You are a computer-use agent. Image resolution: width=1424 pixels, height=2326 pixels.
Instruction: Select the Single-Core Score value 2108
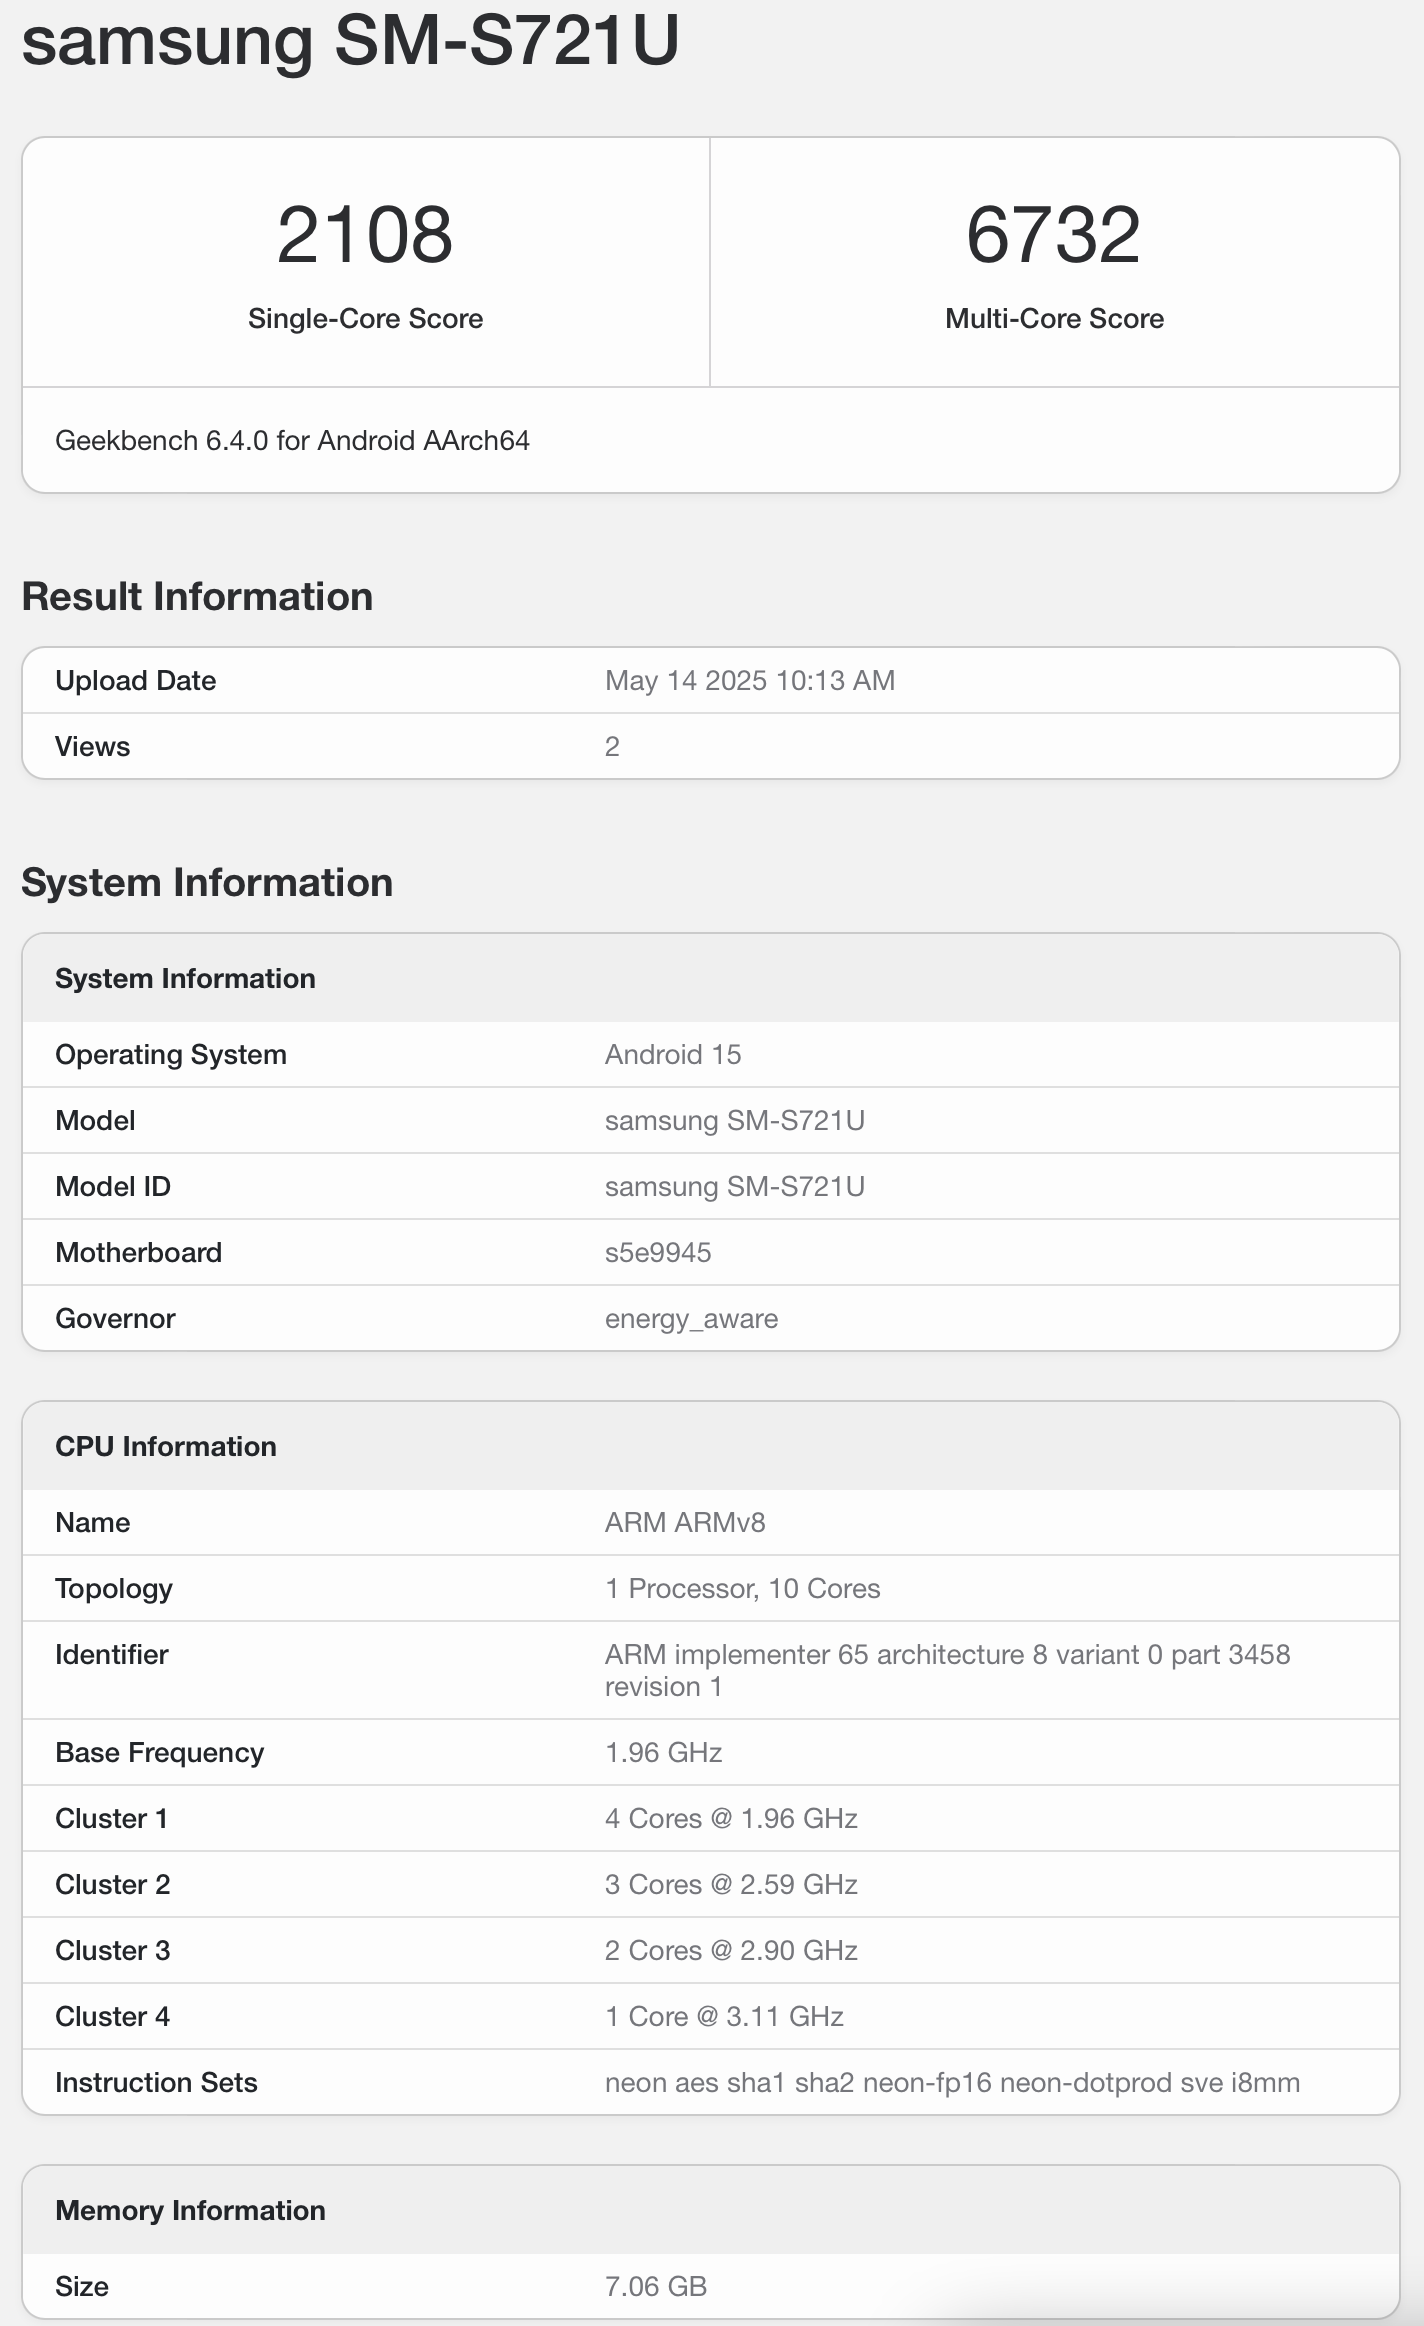(x=365, y=235)
